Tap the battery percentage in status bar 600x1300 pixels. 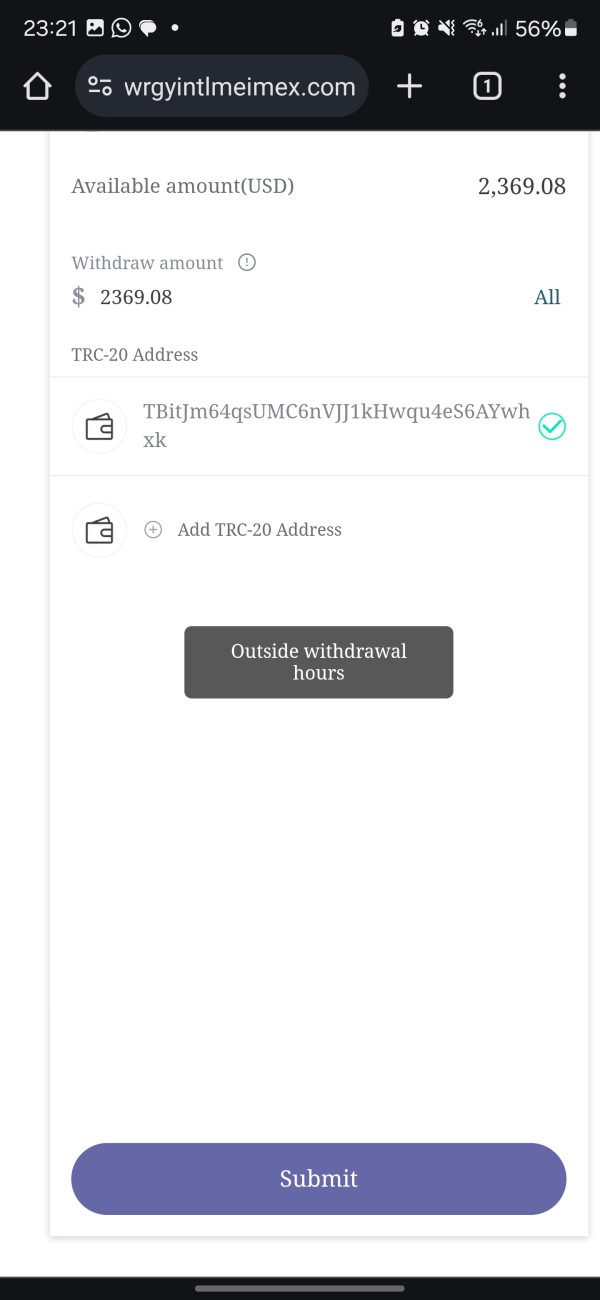pyautogui.click(x=537, y=28)
